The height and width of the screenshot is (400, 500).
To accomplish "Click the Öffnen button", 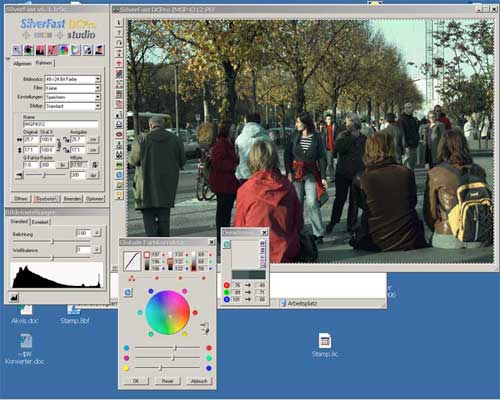I will (21, 199).
